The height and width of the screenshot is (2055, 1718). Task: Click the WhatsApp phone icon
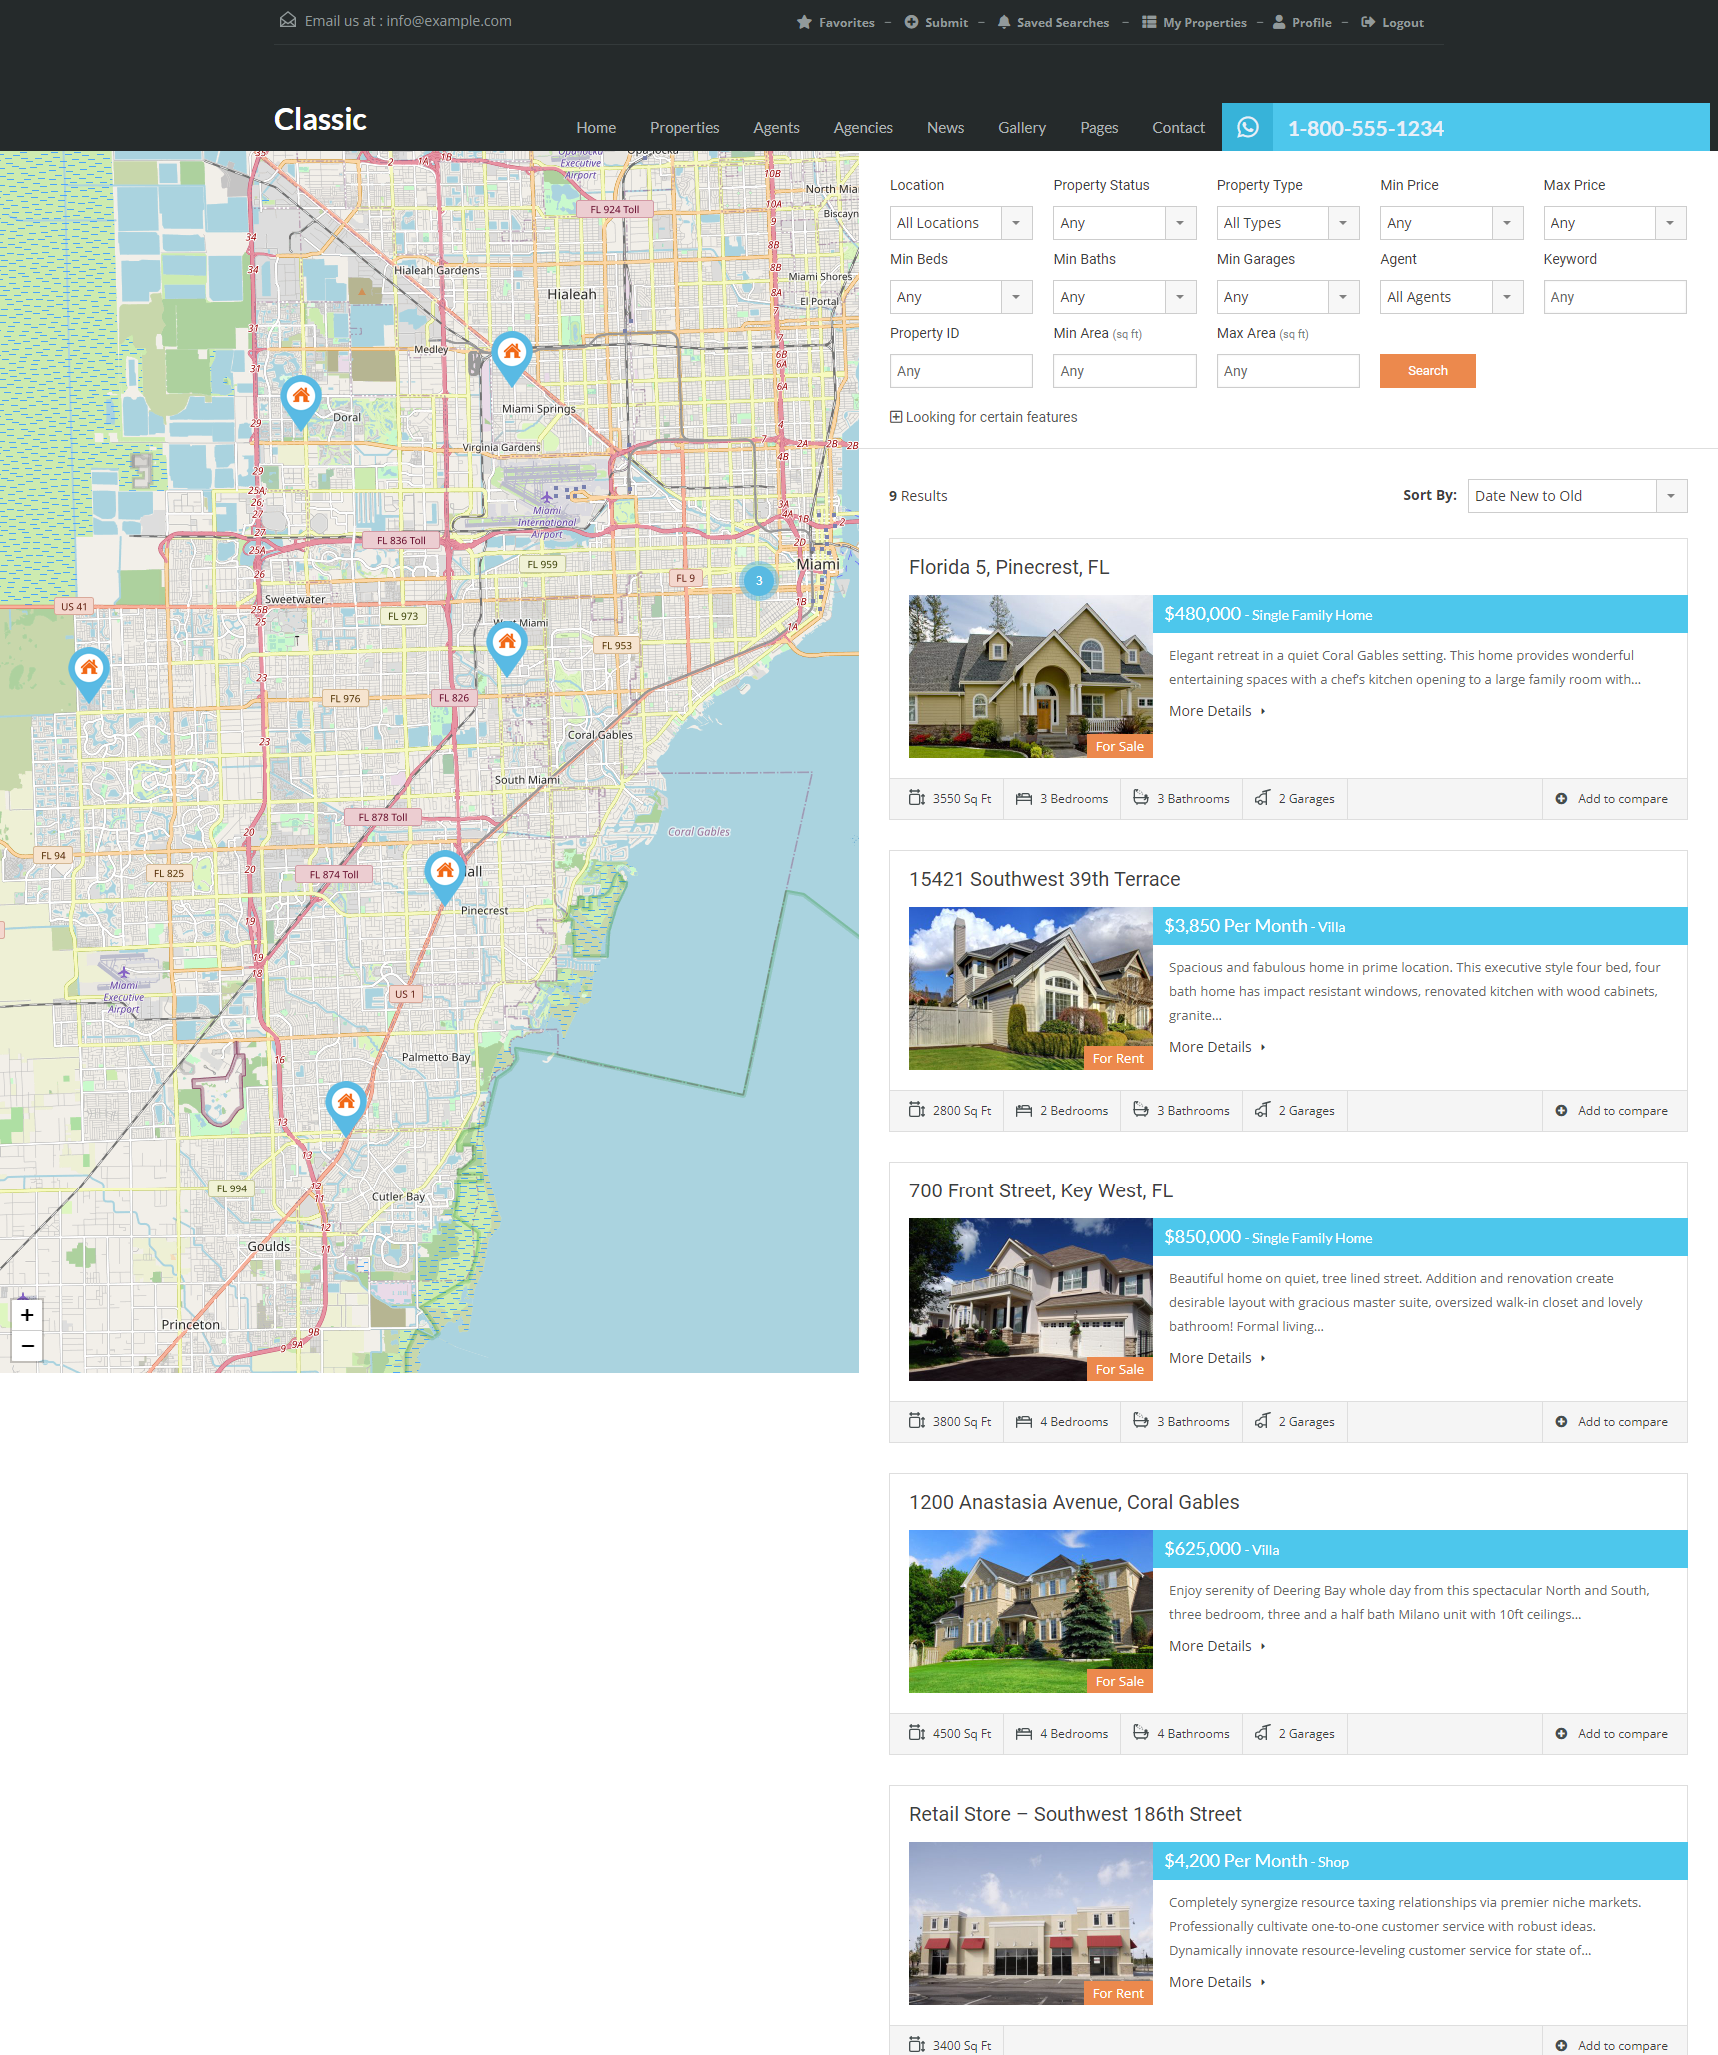point(1247,127)
